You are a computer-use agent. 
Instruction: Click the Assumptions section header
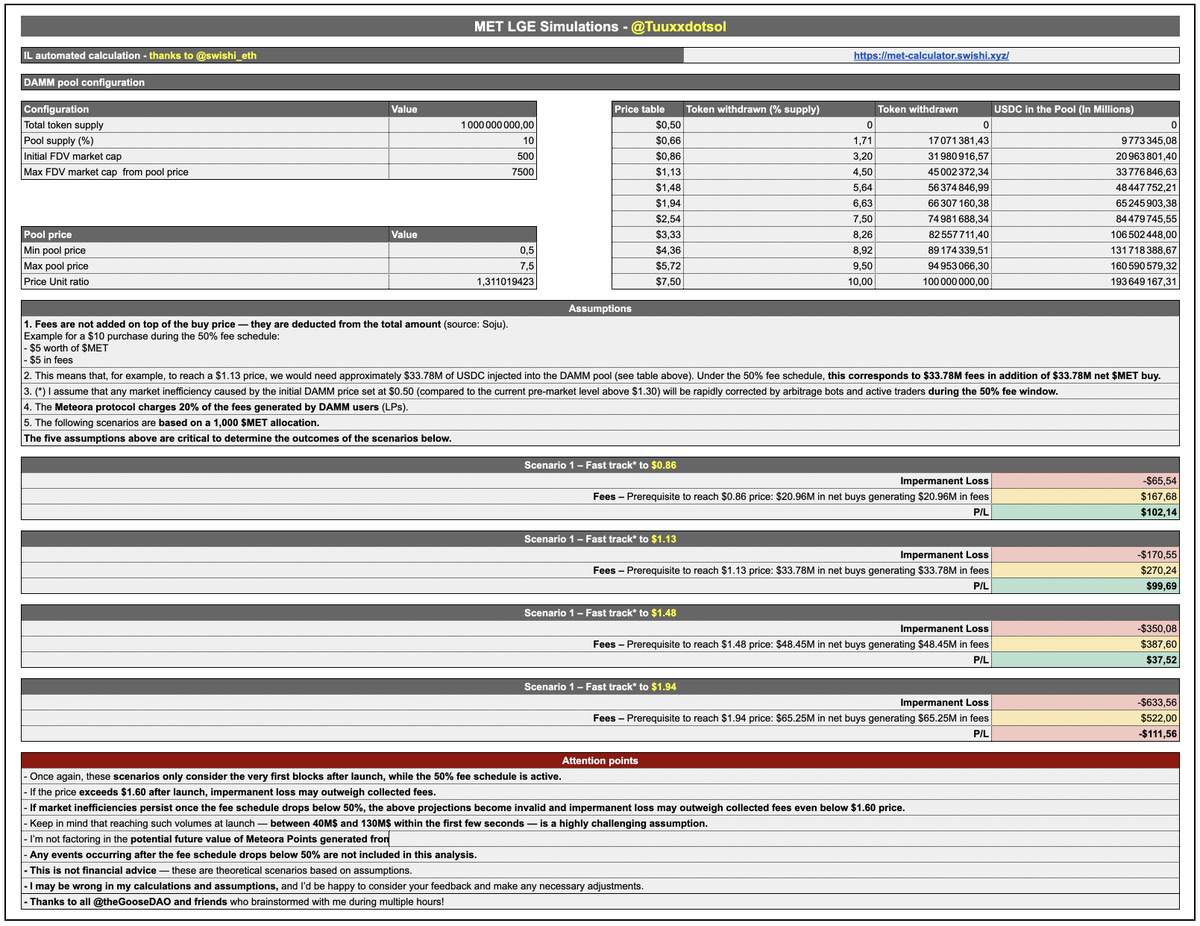click(600, 309)
